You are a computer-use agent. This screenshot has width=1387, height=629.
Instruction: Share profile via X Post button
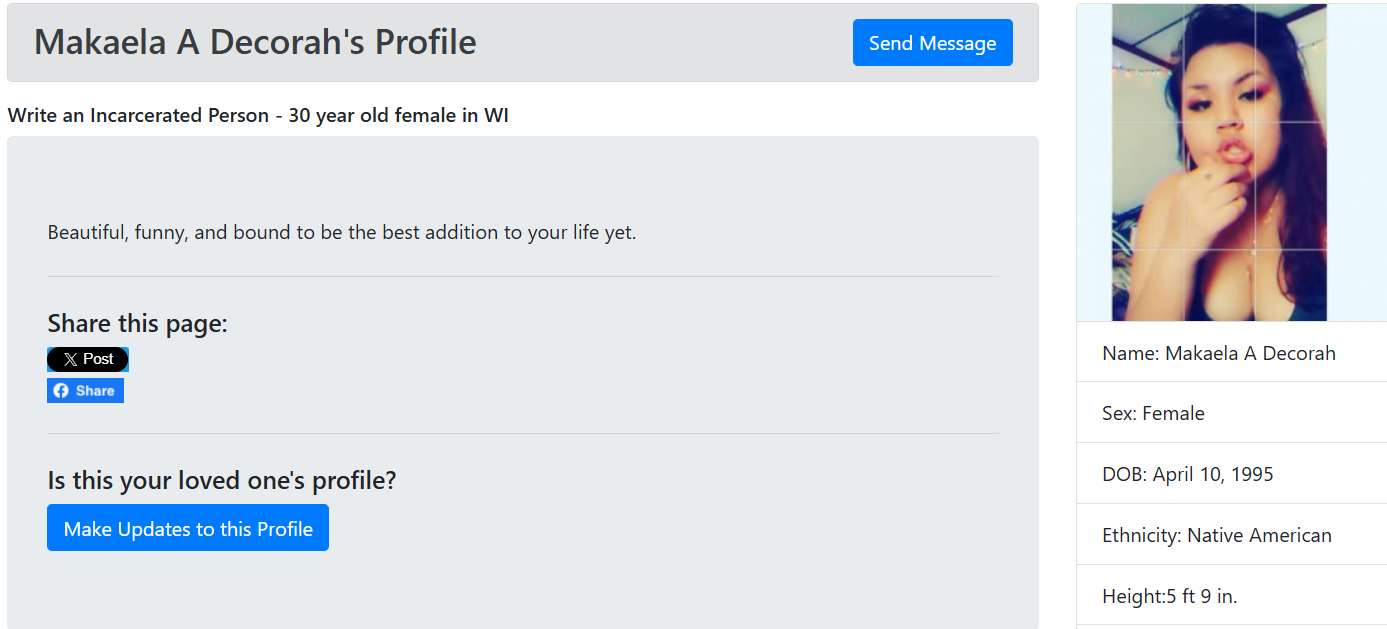pos(88,359)
